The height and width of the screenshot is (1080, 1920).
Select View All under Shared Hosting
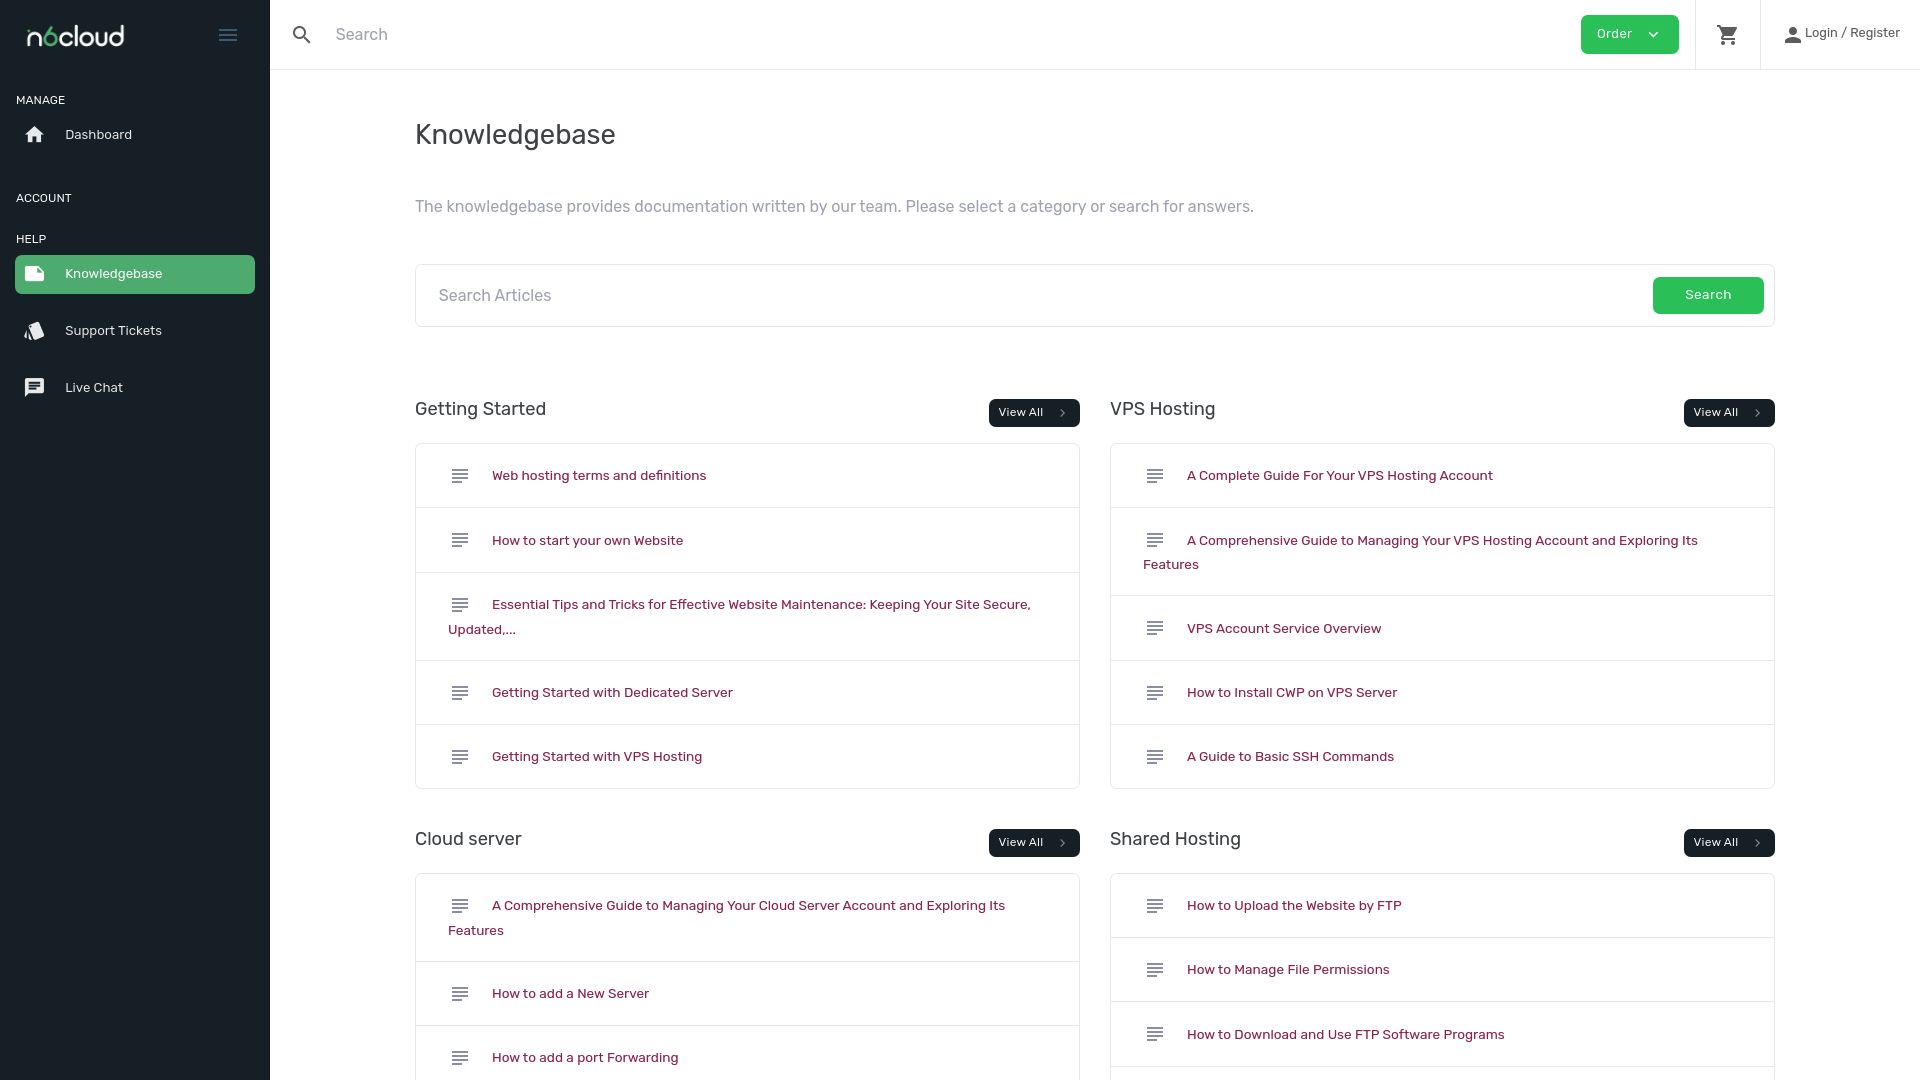1729,843
